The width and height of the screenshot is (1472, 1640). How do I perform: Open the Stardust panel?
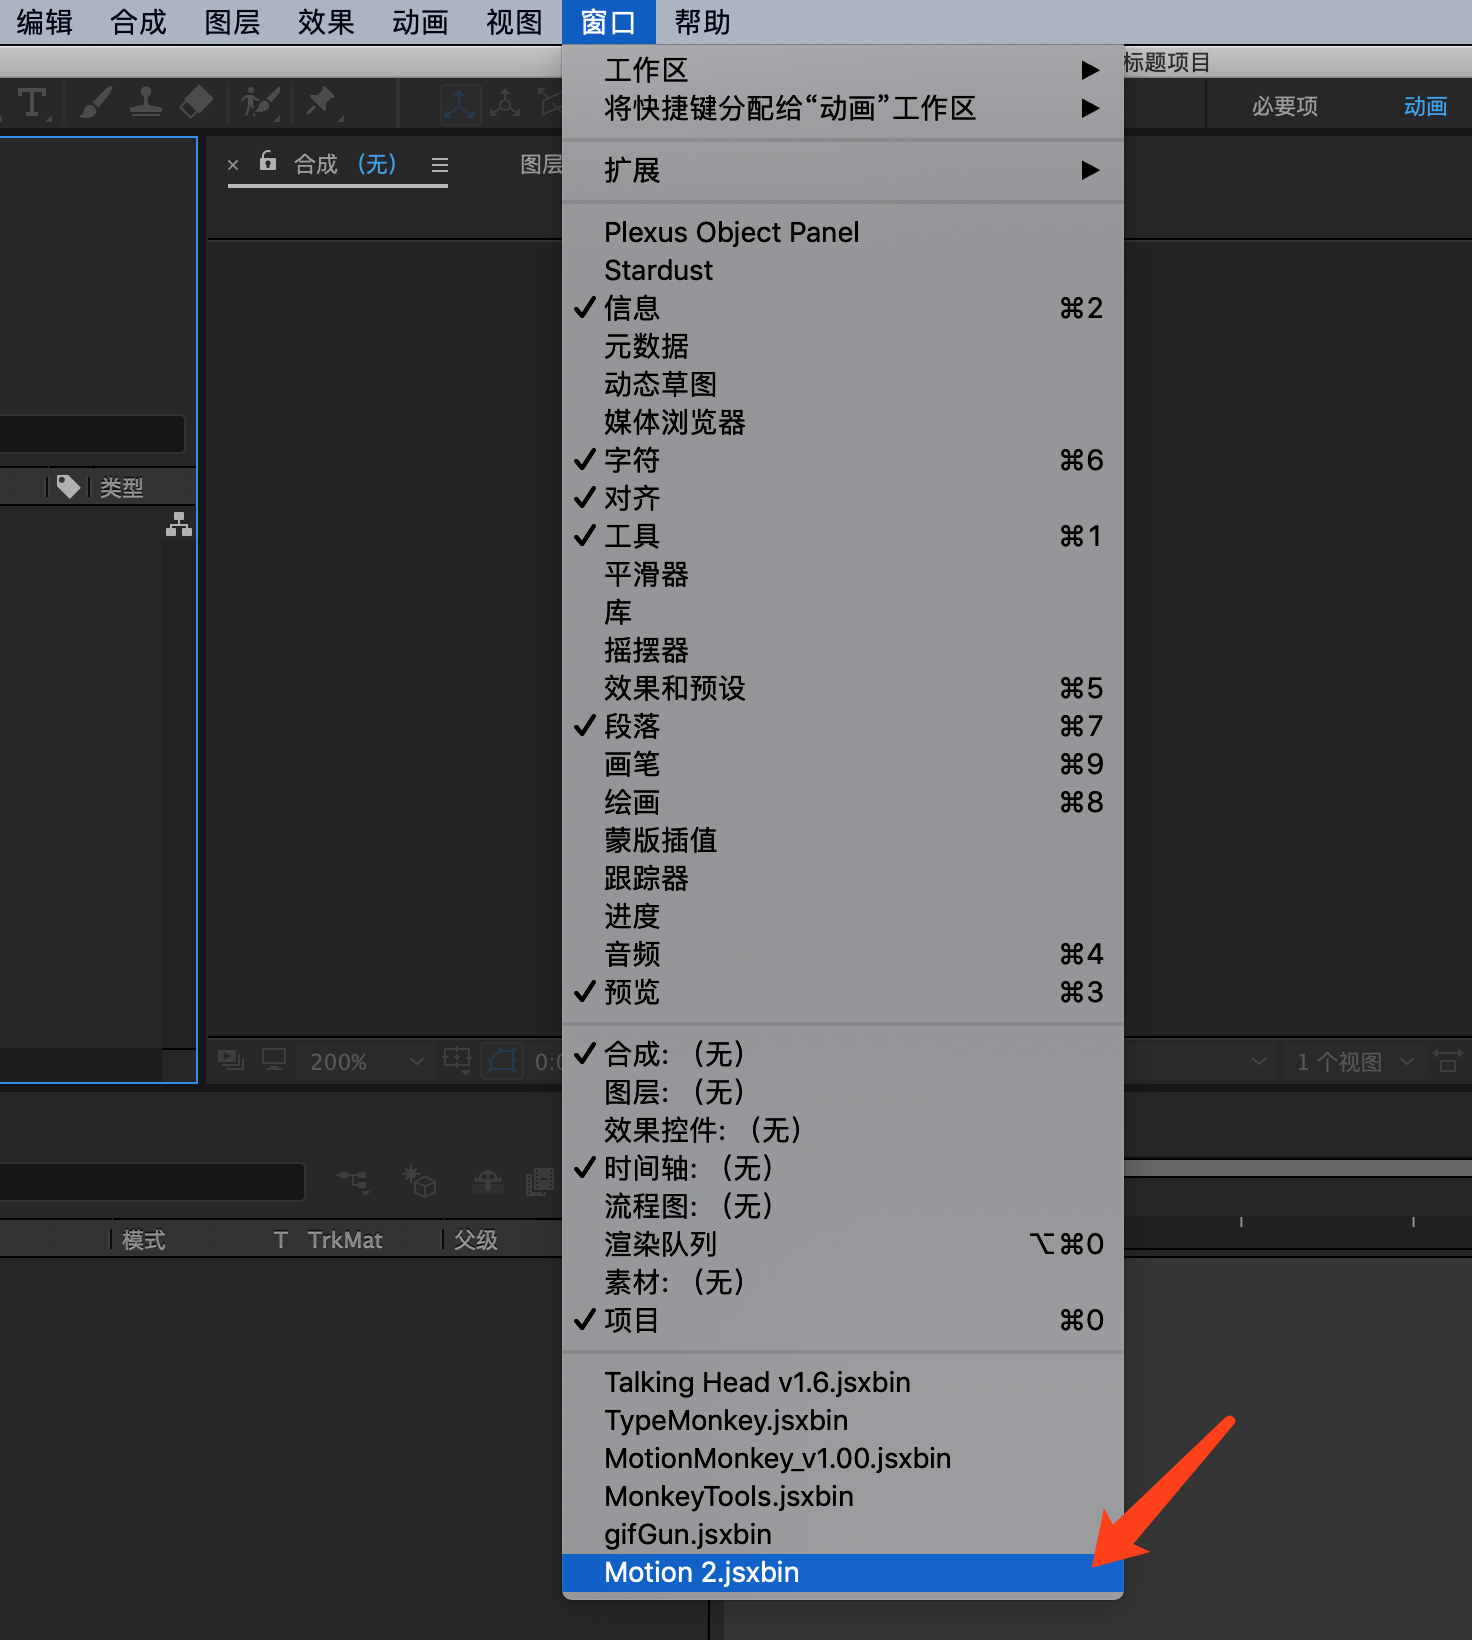coord(843,270)
